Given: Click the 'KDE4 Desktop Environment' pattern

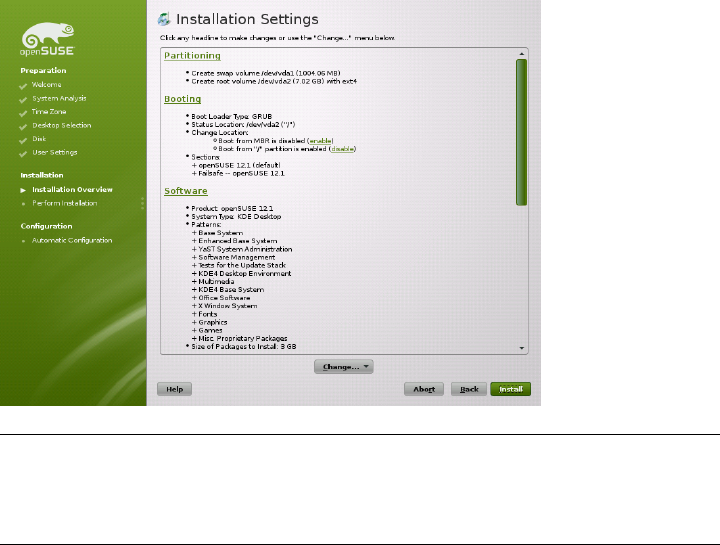Looking at the screenshot, I should click(245, 274).
